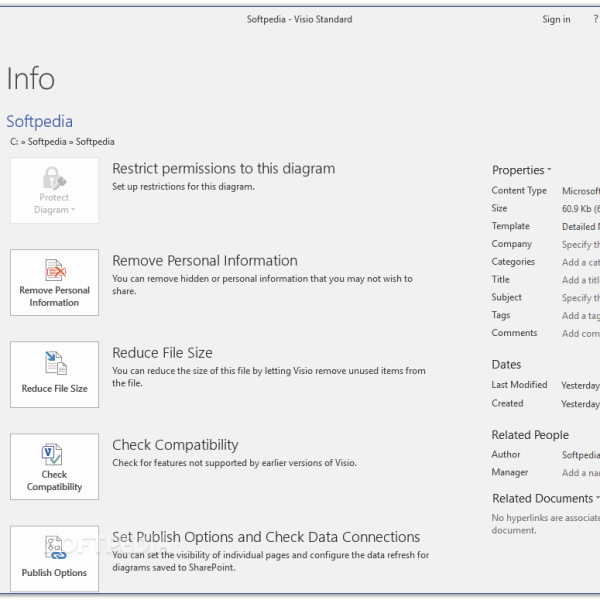Click the 'Set up restrictions for this diagram' text
The image size is (600, 600).
183,187
